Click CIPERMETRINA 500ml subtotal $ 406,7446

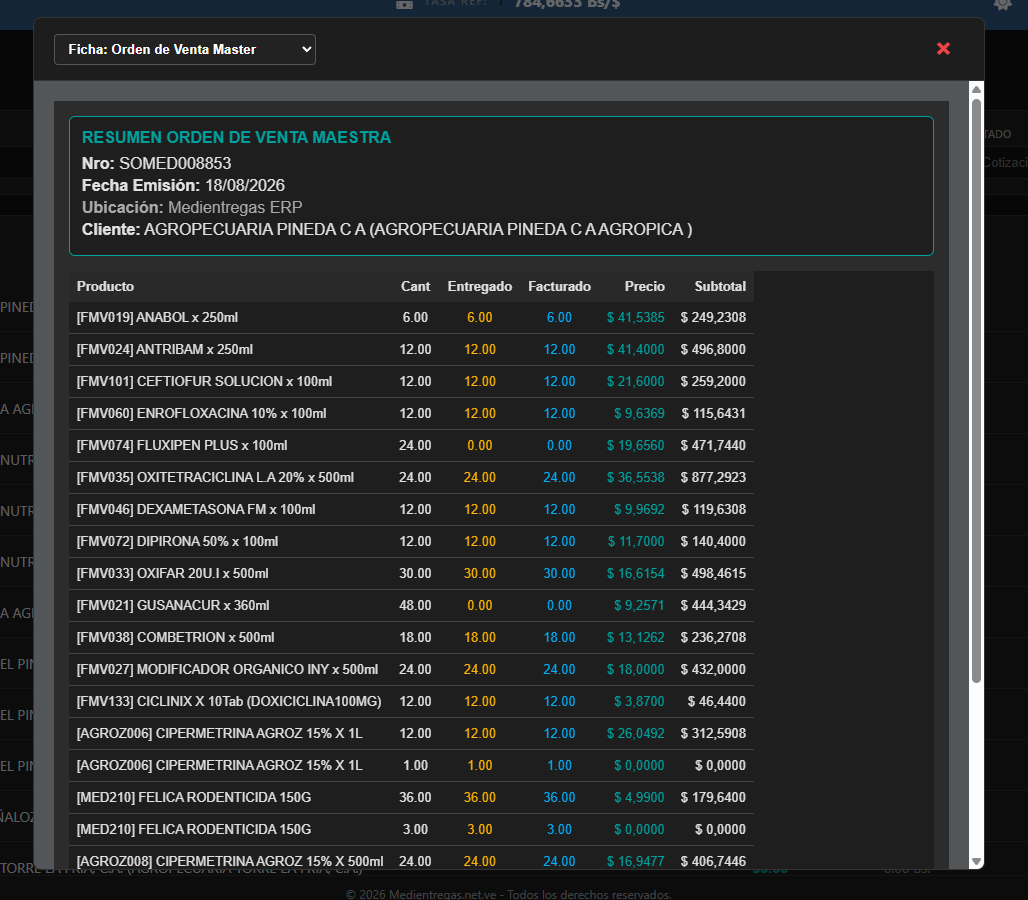713,861
